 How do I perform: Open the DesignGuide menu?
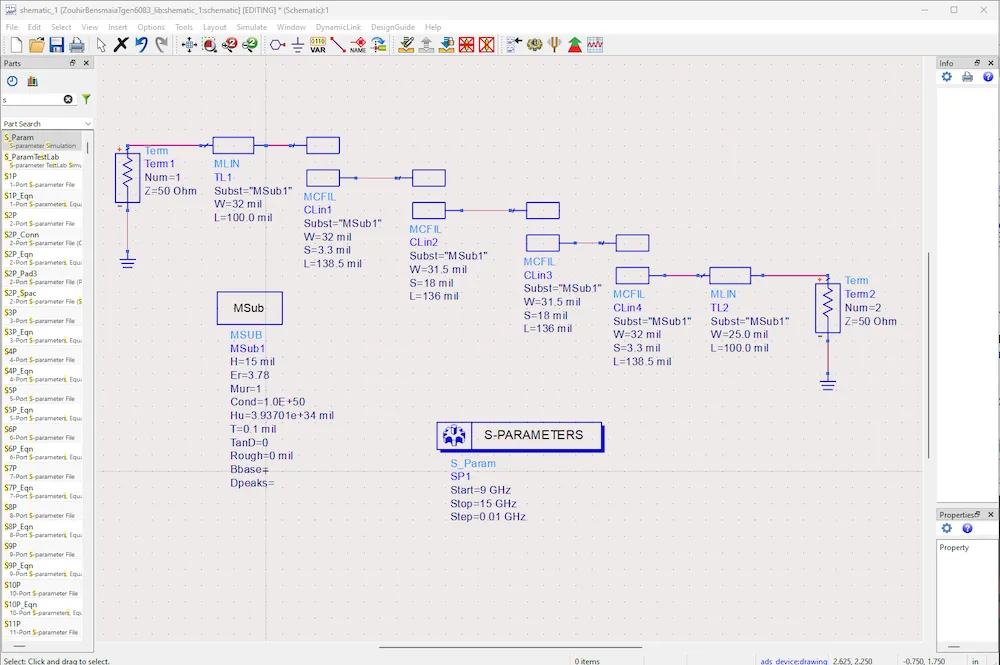393,27
